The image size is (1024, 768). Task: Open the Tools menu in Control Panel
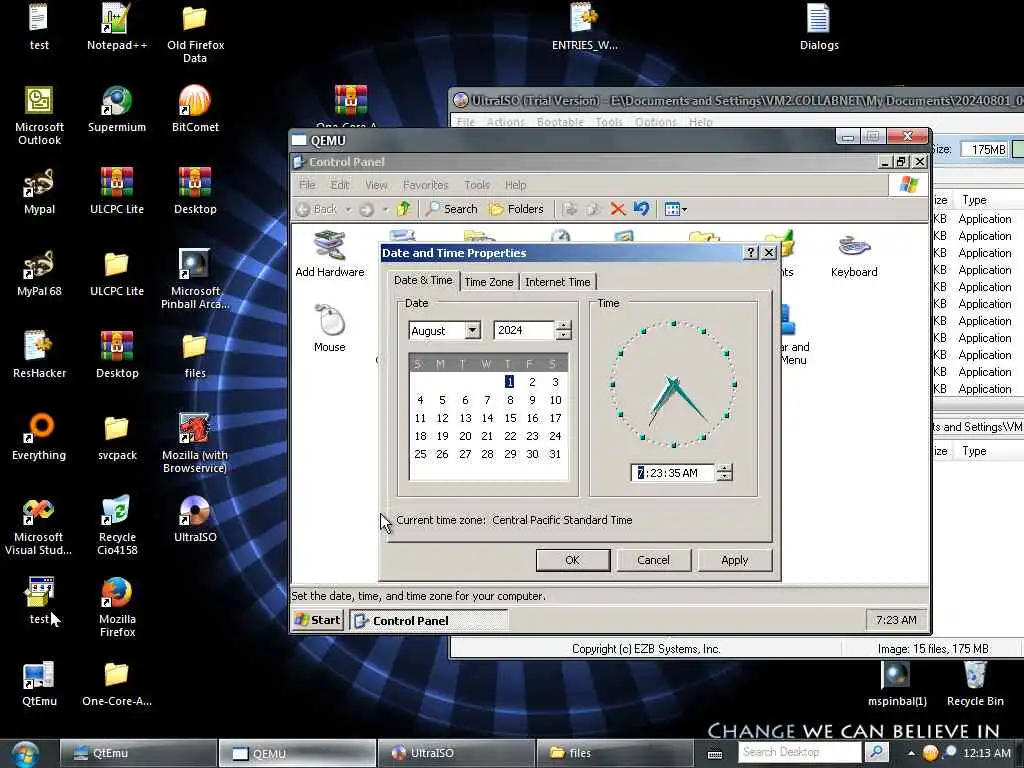click(x=477, y=185)
